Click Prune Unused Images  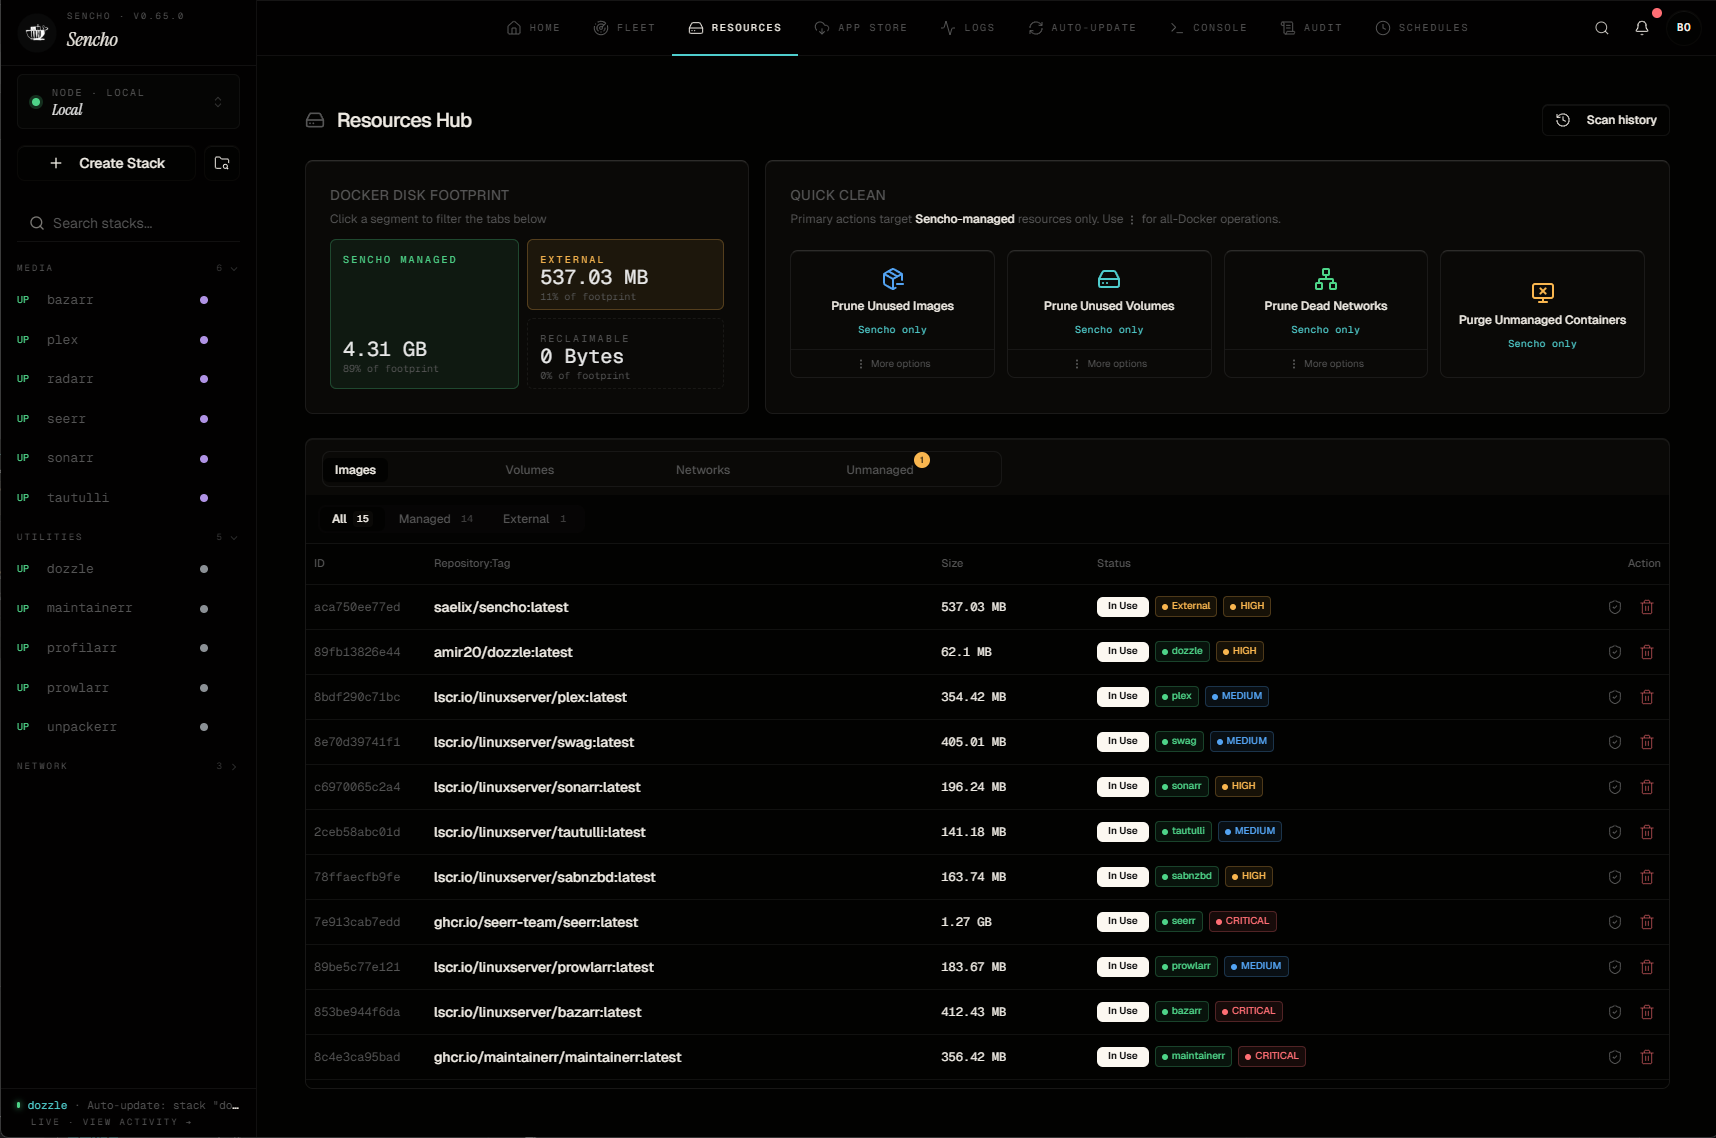coord(892,300)
